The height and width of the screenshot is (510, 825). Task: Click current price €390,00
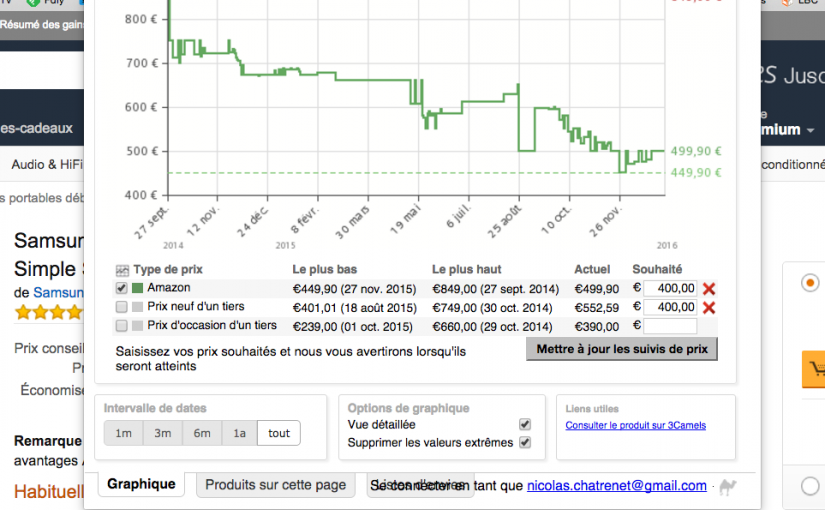coord(597,327)
